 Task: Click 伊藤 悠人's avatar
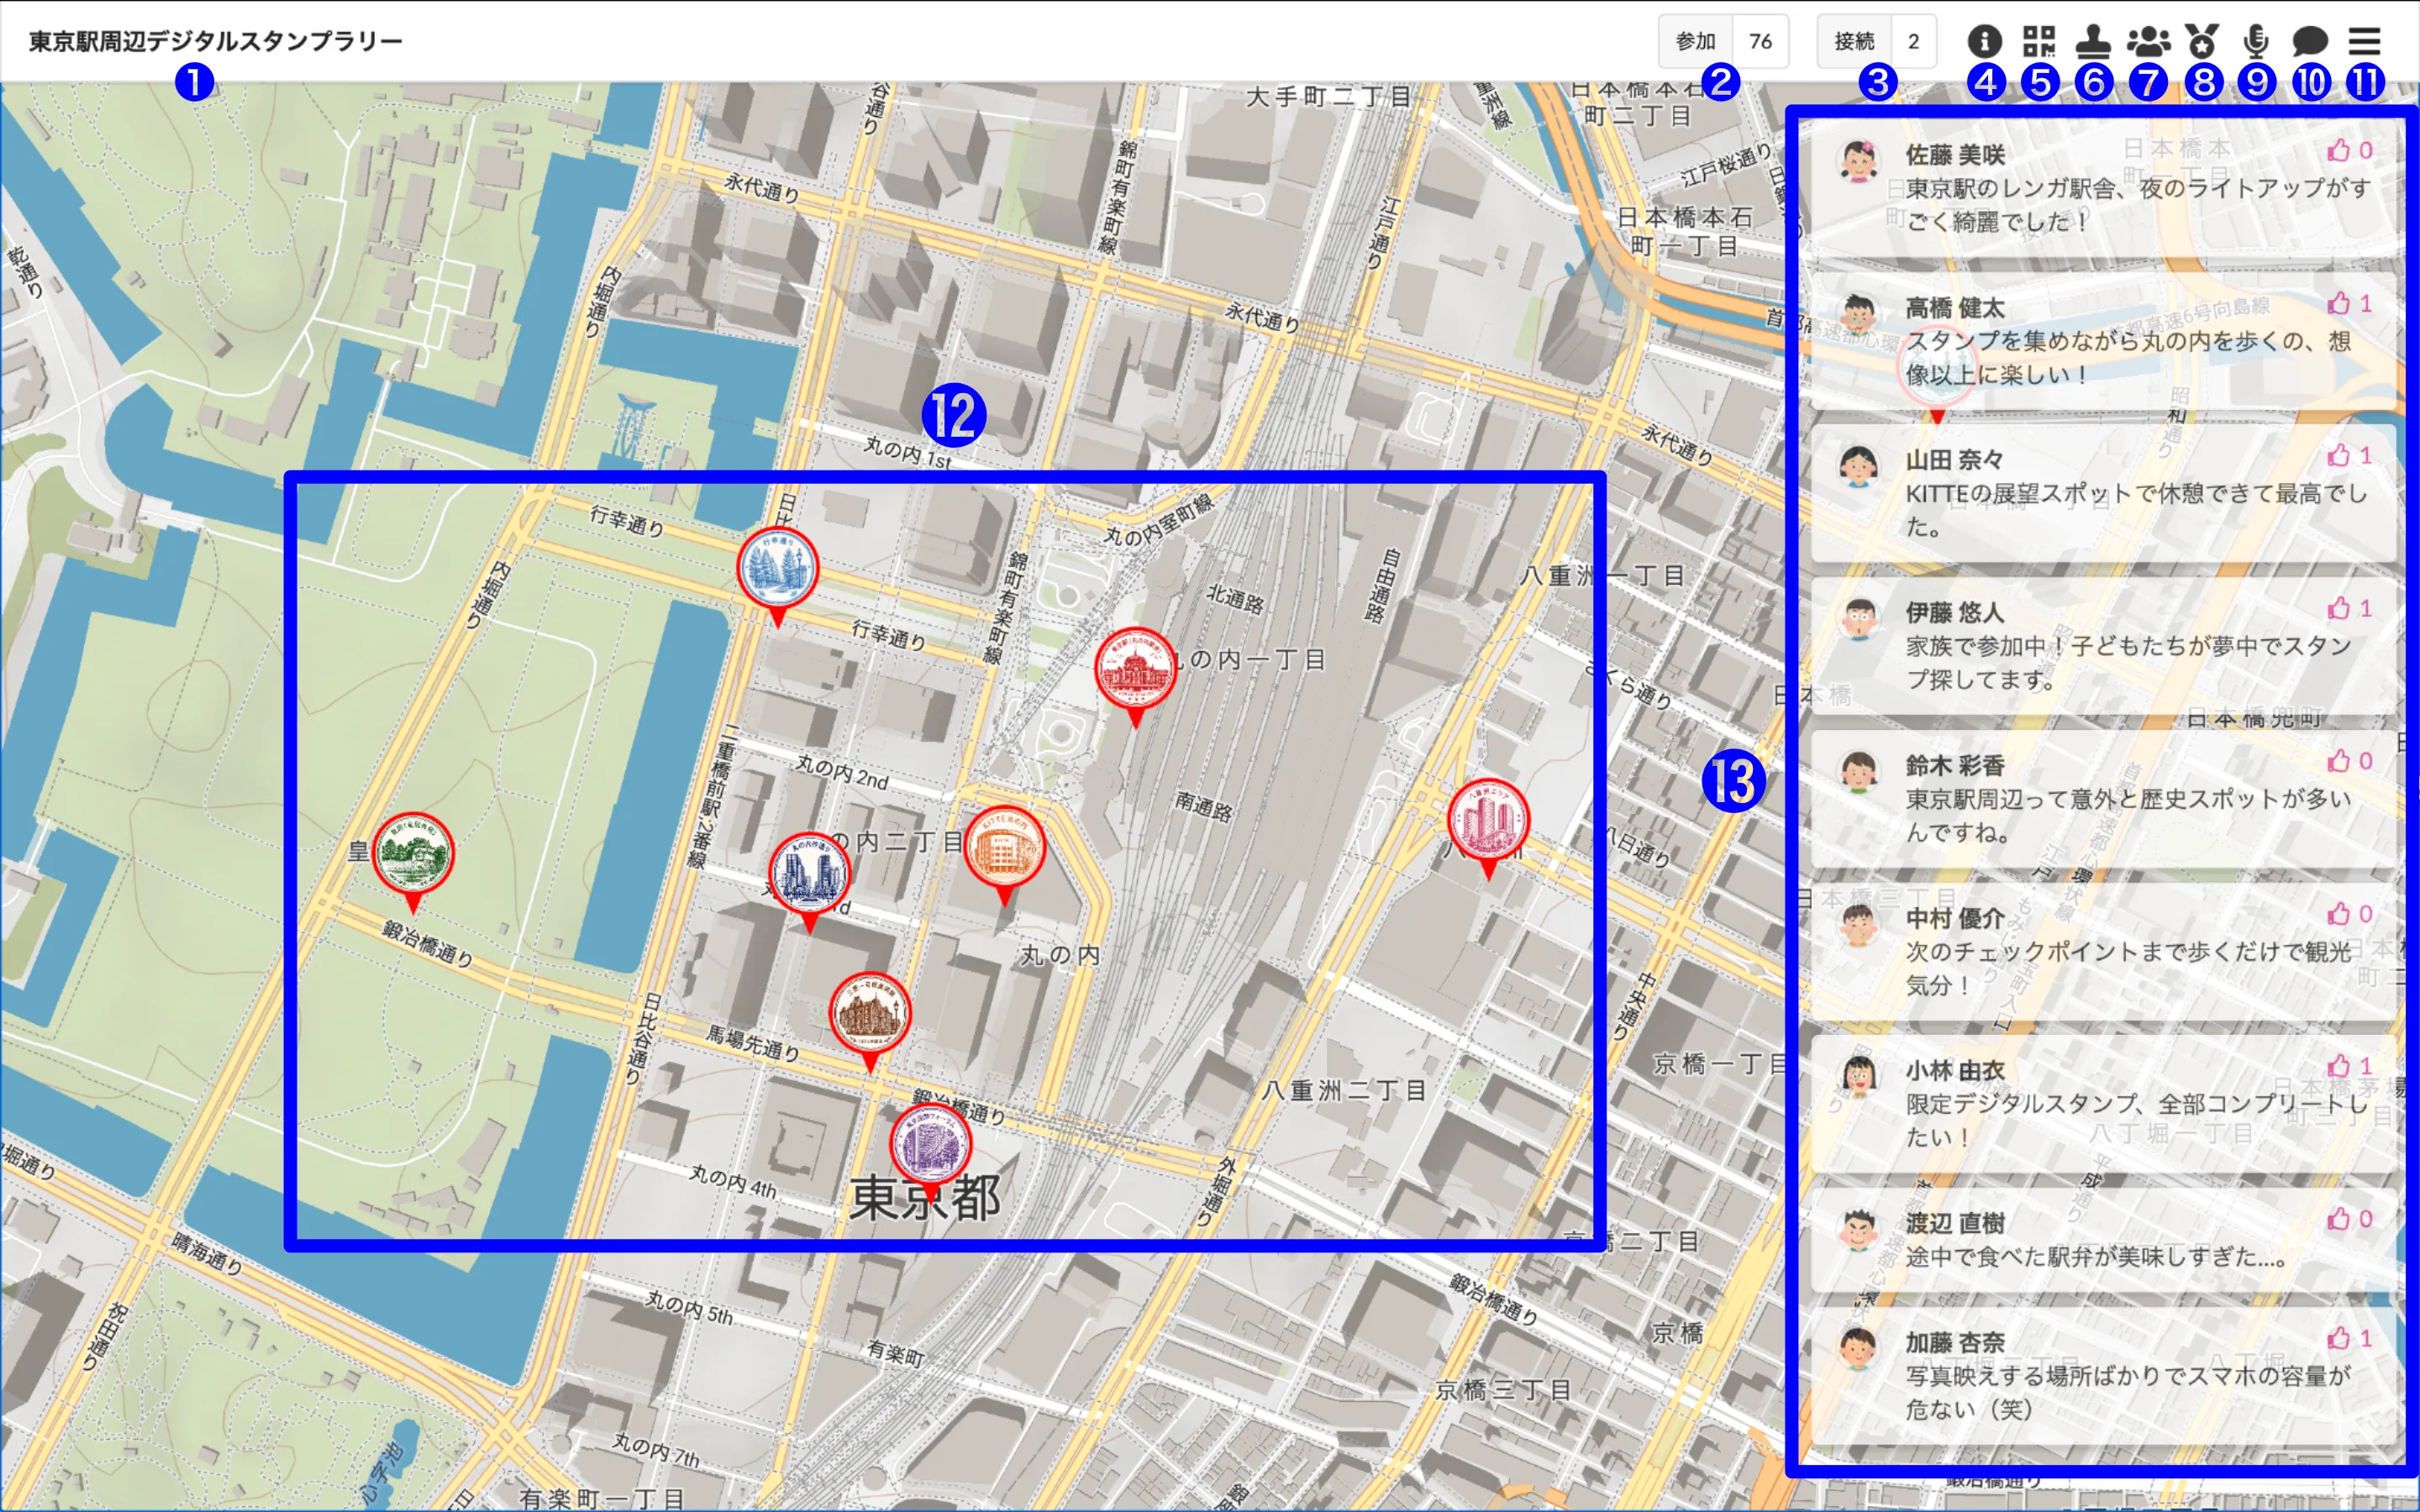(x=1859, y=619)
